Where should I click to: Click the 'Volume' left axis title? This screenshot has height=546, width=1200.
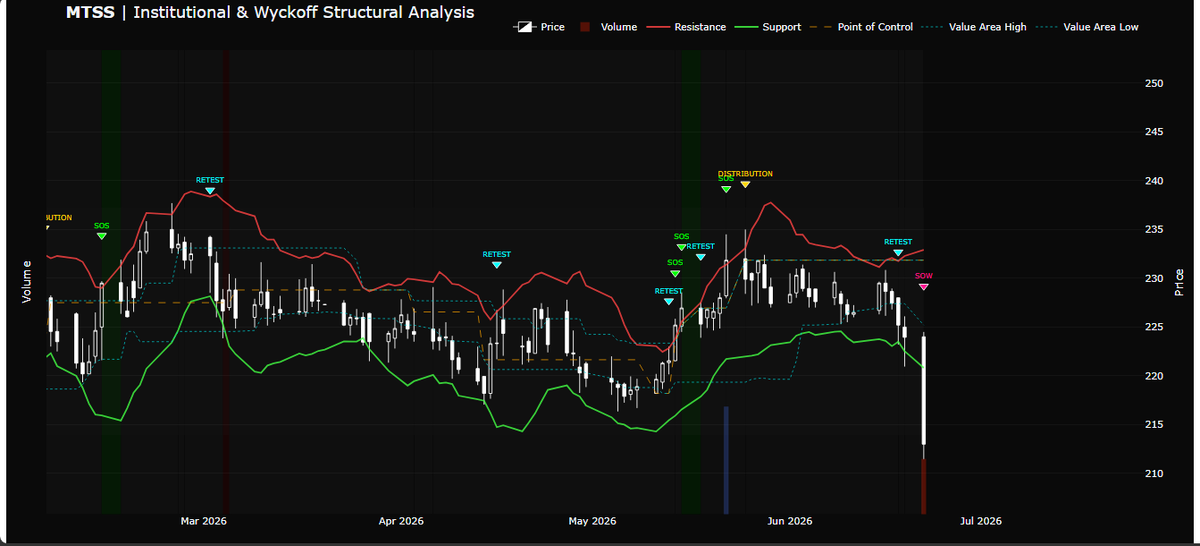(27, 282)
